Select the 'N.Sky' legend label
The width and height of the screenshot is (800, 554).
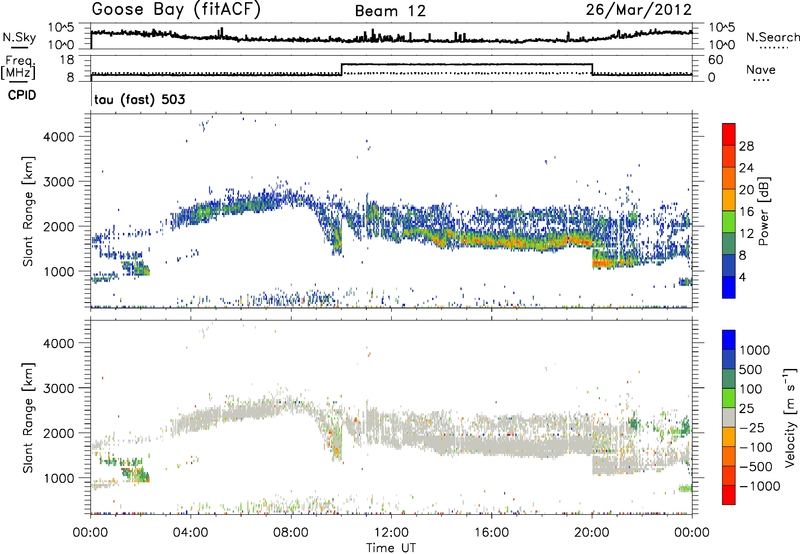[x=19, y=37]
